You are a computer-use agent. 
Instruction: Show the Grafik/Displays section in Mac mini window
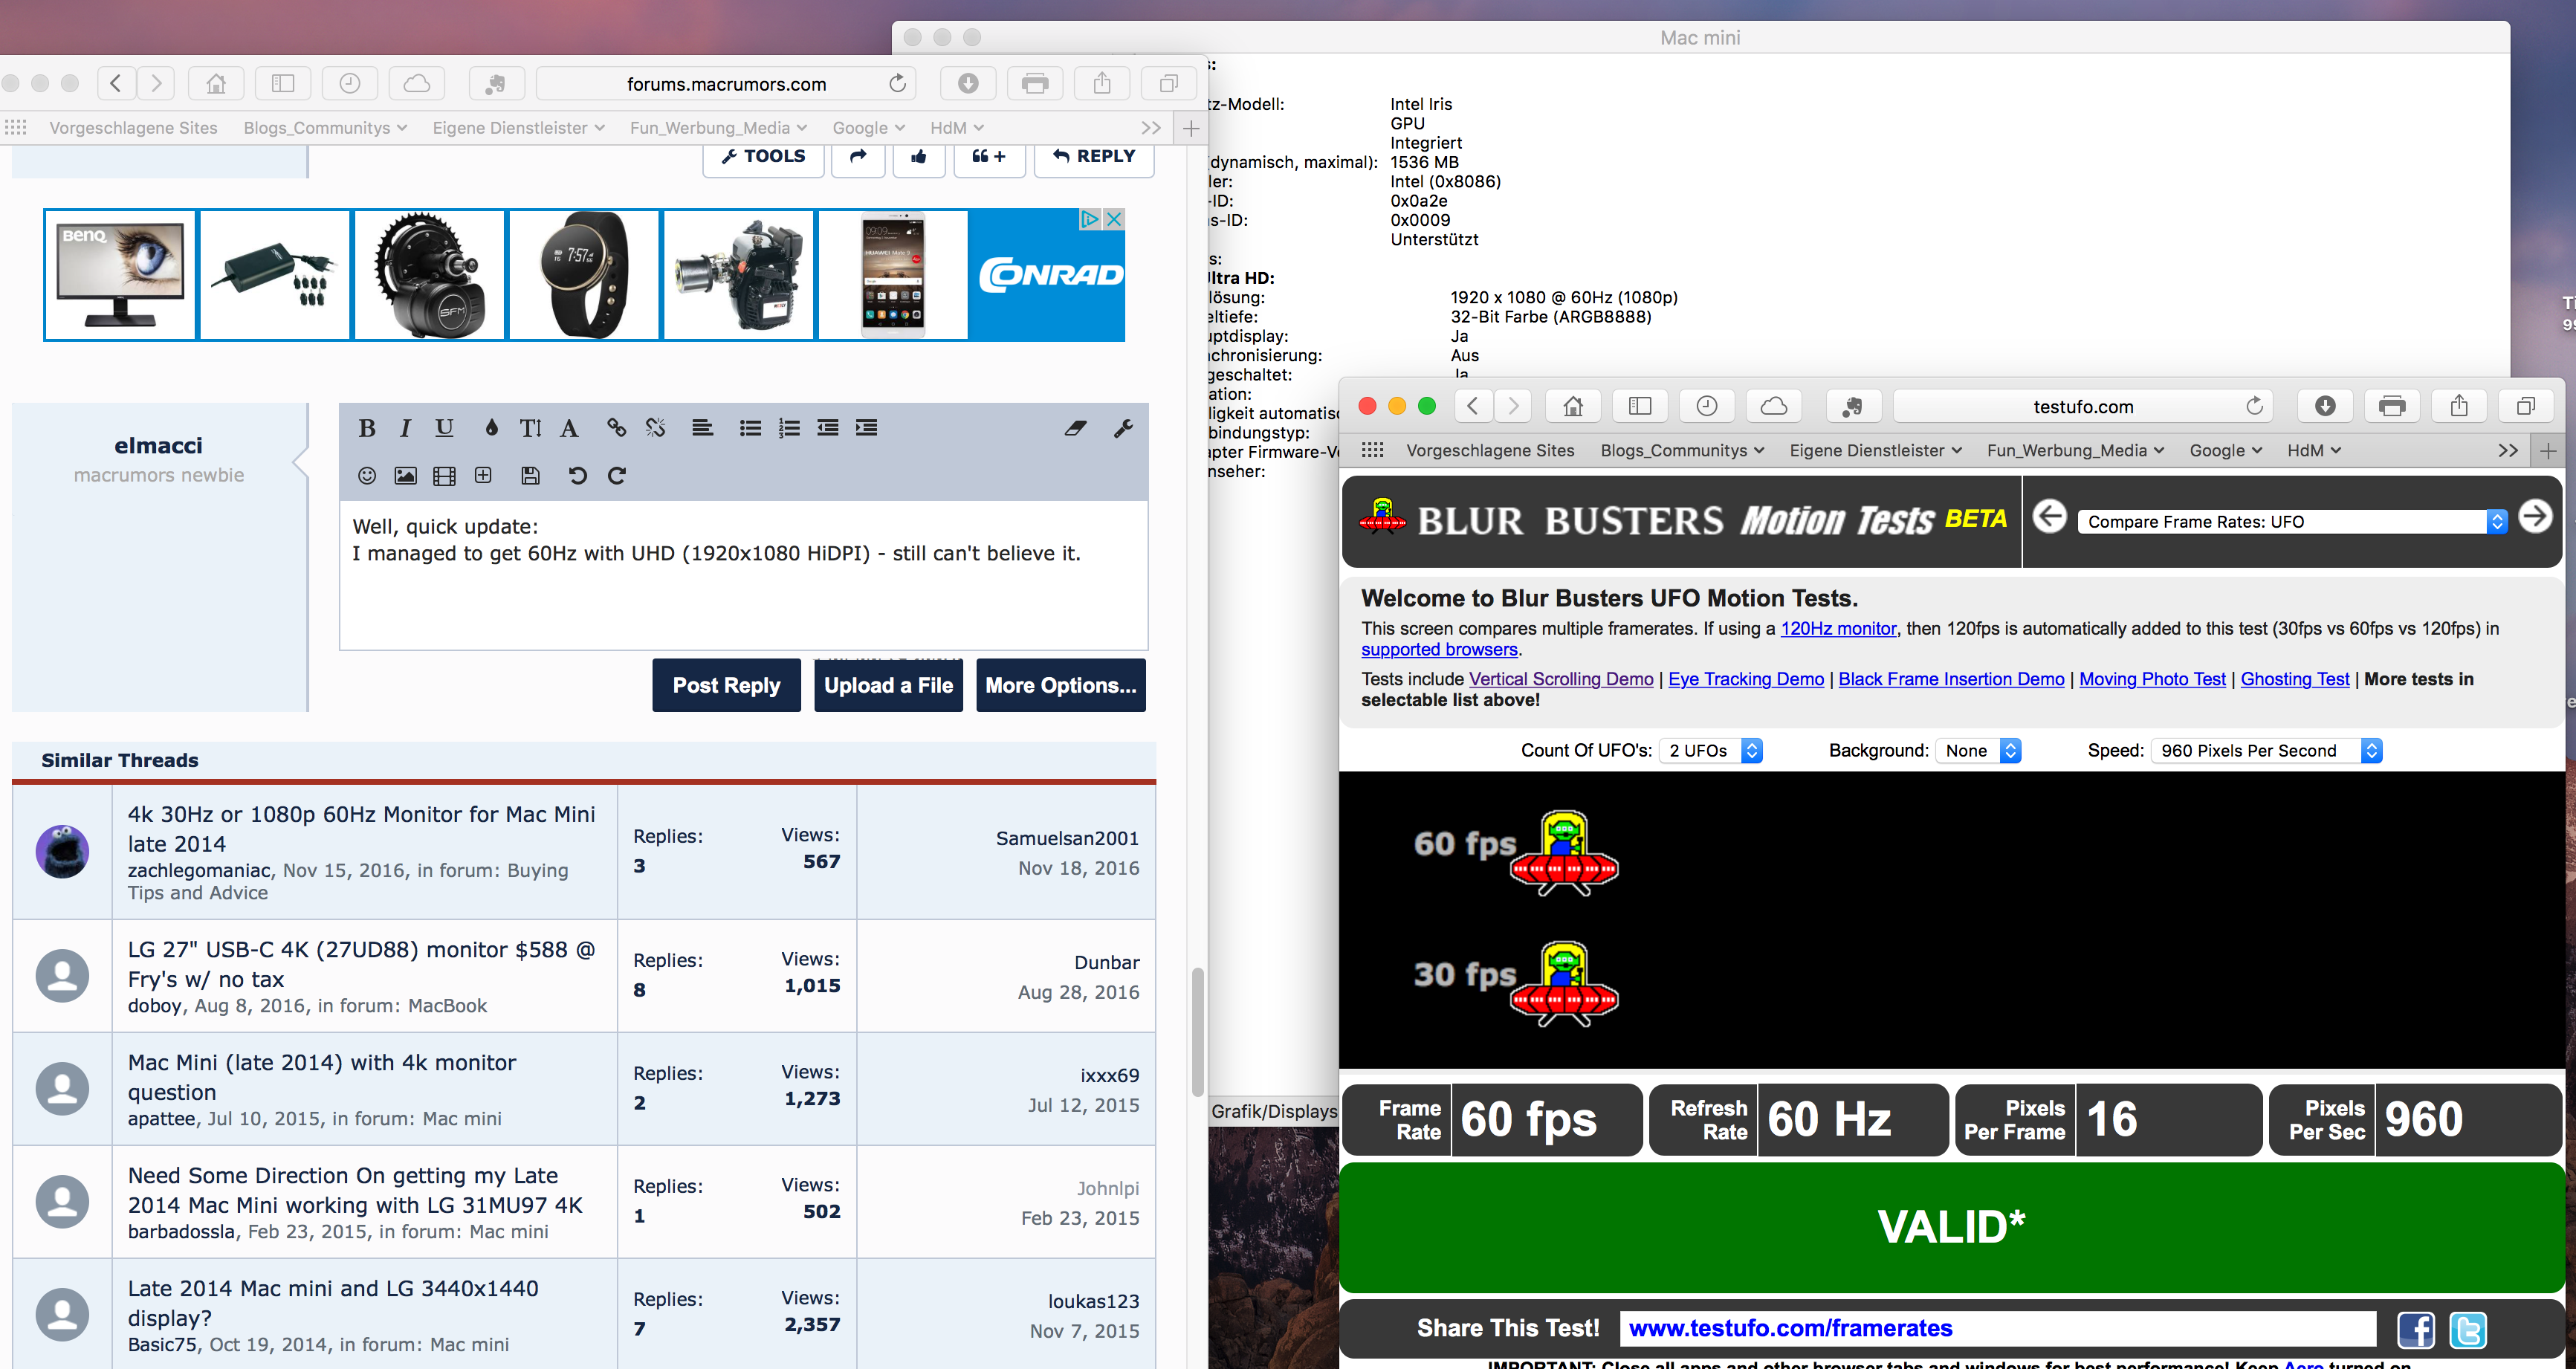(1274, 1112)
